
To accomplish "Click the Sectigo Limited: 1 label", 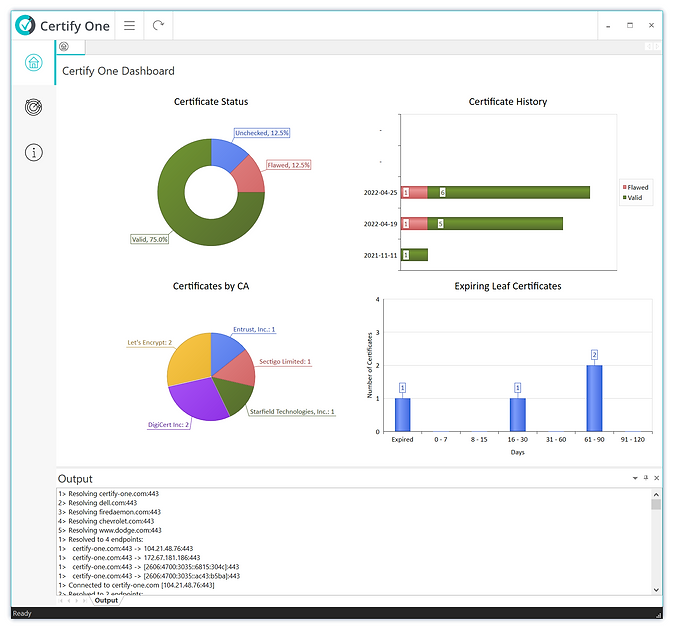I will 285,362.
